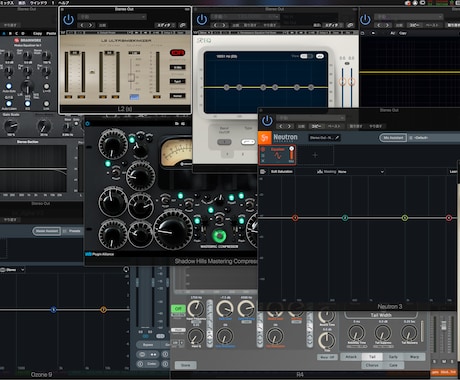The width and height of the screenshot is (460, 380).
Task: Click コピー in the Neutron window header
Action: (x=316, y=126)
